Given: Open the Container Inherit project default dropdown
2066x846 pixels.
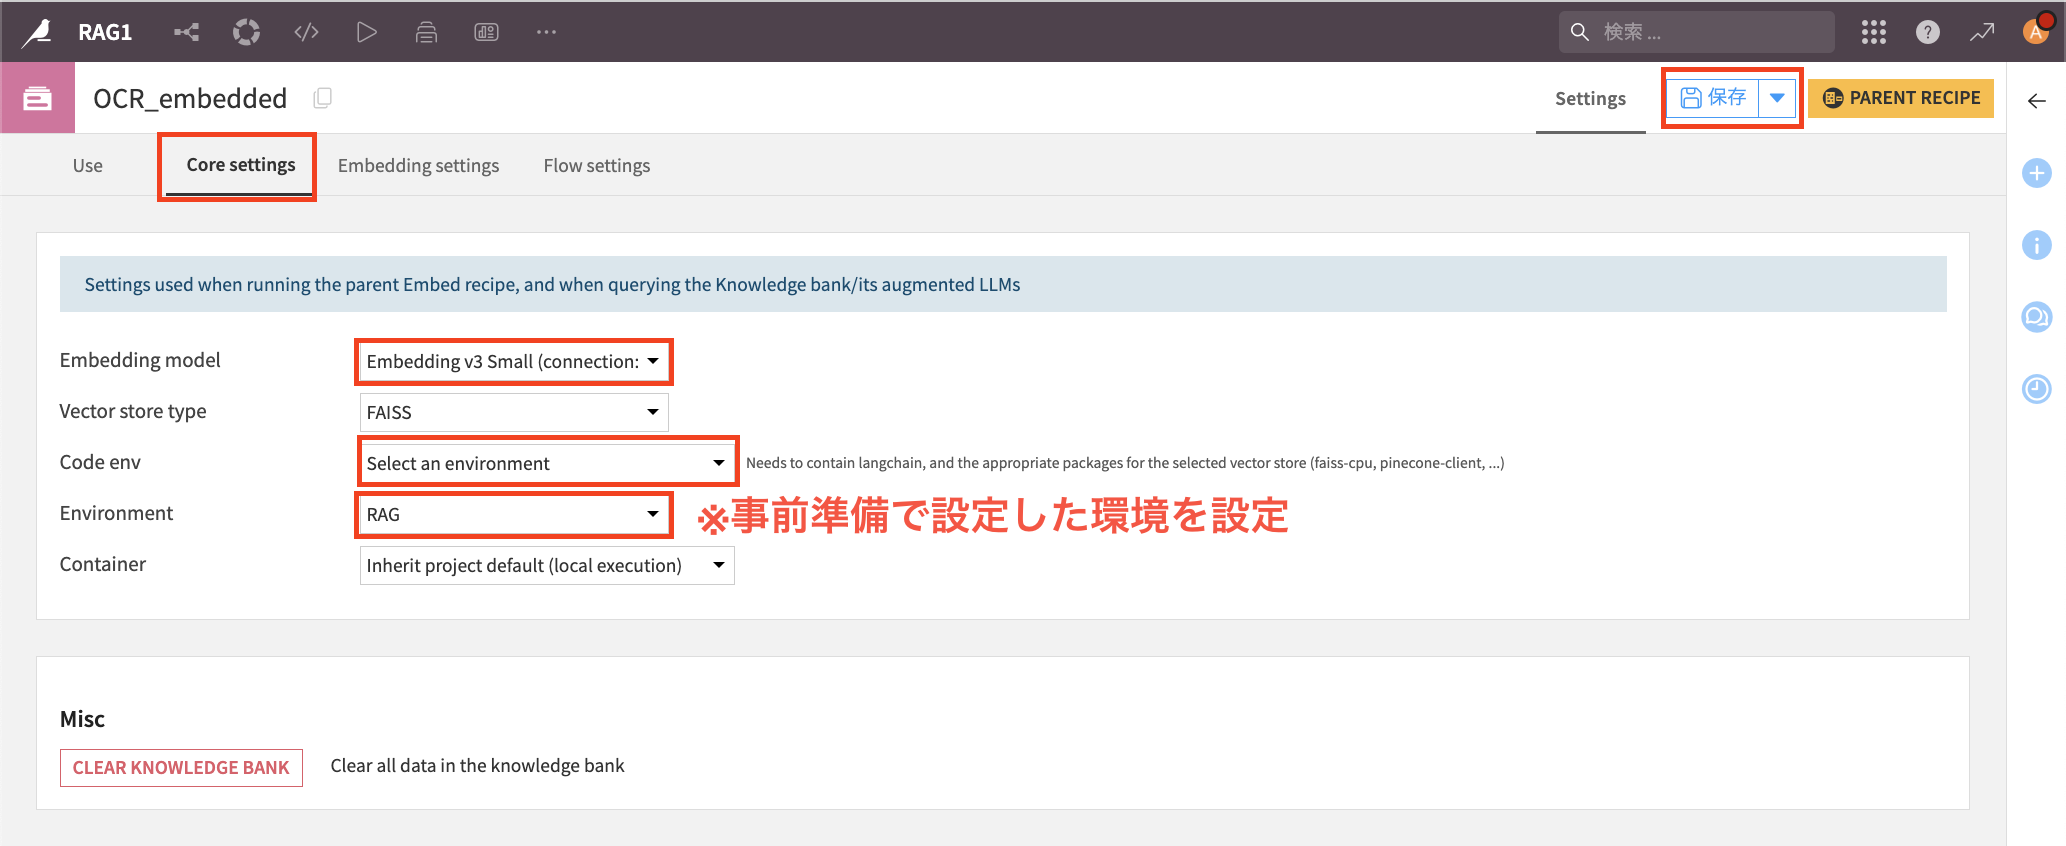Looking at the screenshot, I should [x=547, y=565].
